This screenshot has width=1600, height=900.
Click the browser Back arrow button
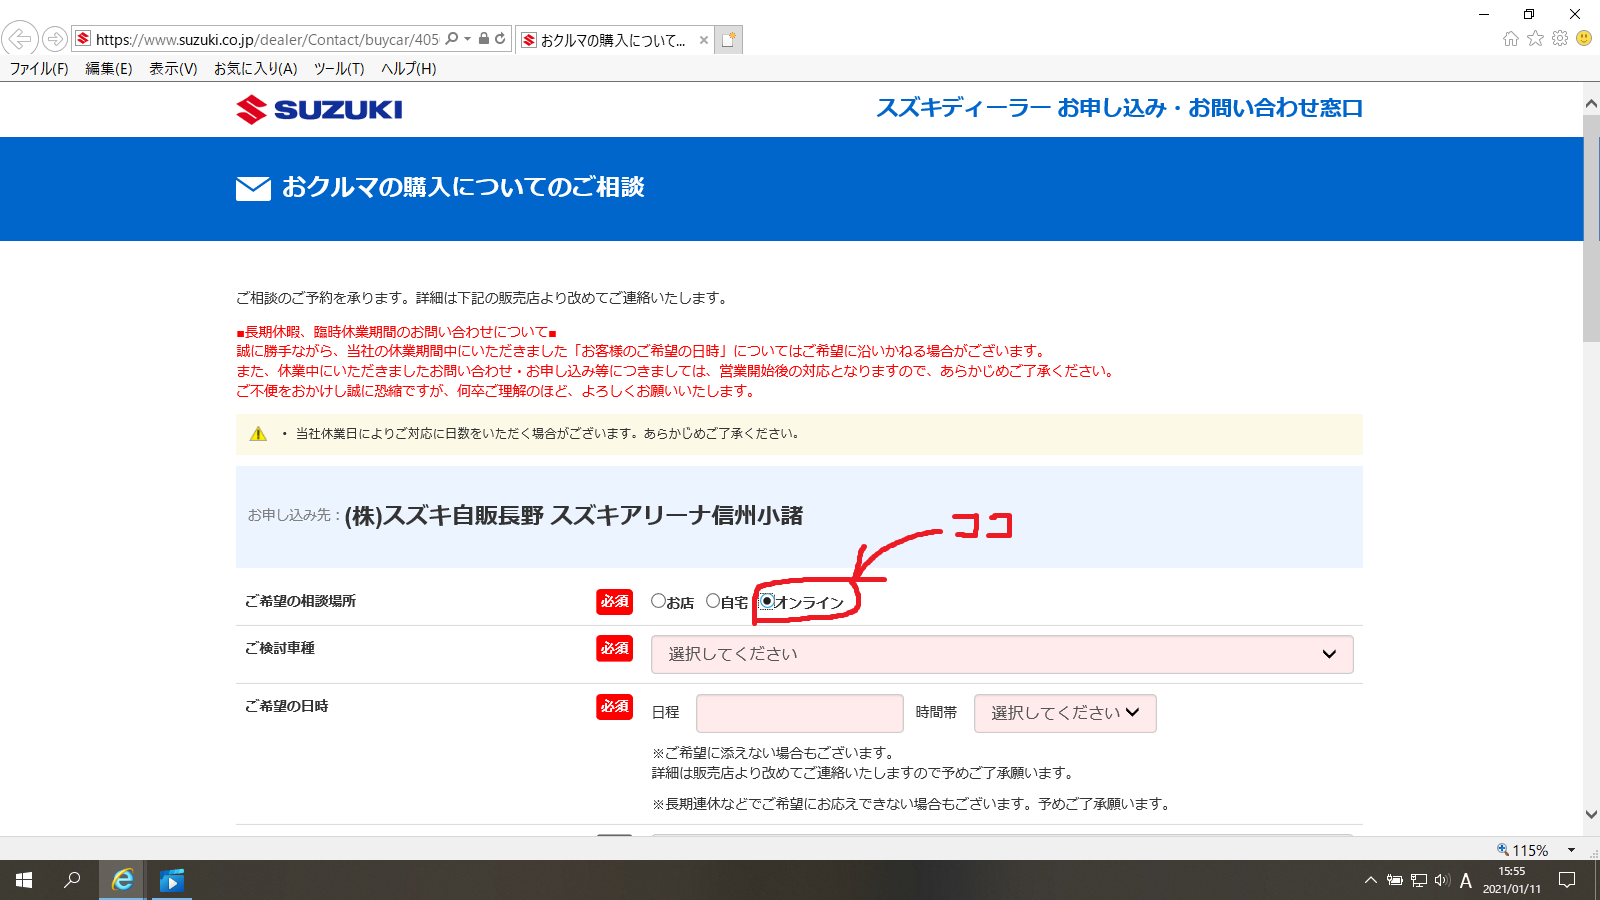pos(20,39)
